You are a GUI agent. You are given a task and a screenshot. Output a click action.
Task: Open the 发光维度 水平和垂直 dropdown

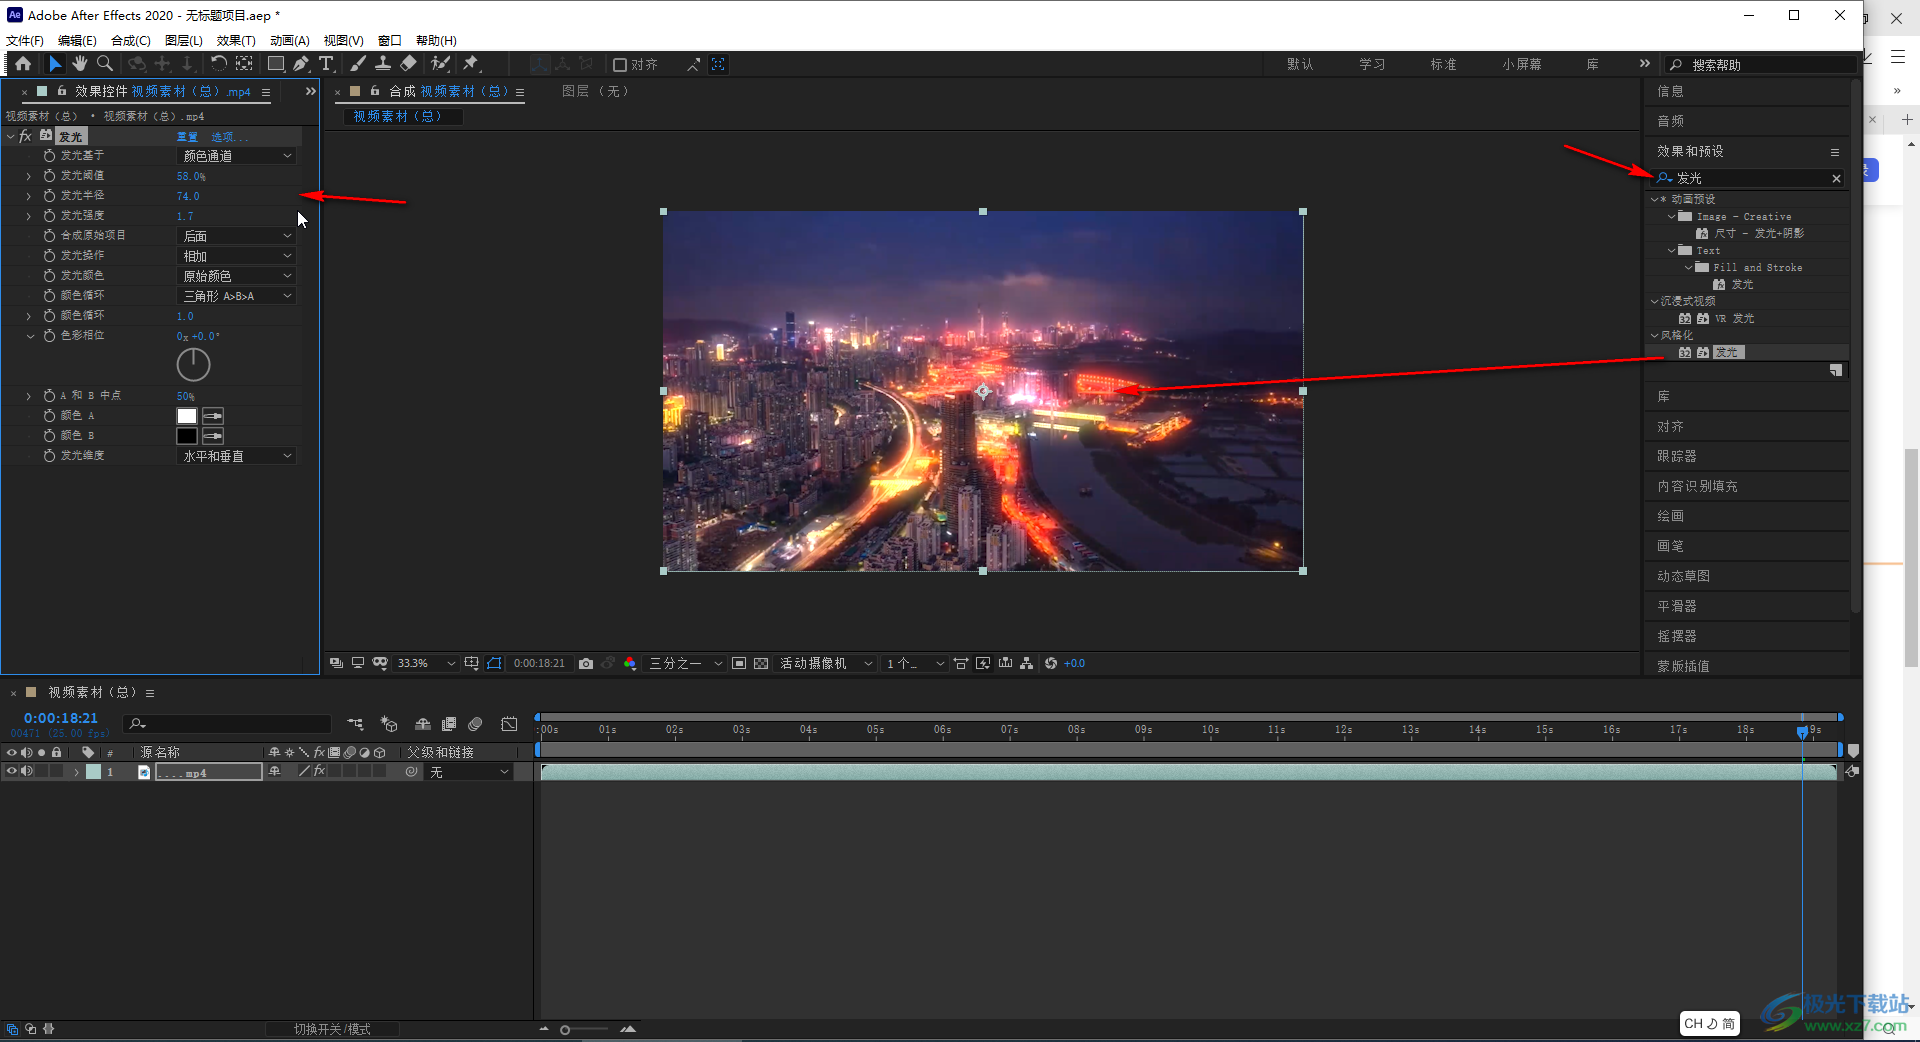tap(237, 456)
